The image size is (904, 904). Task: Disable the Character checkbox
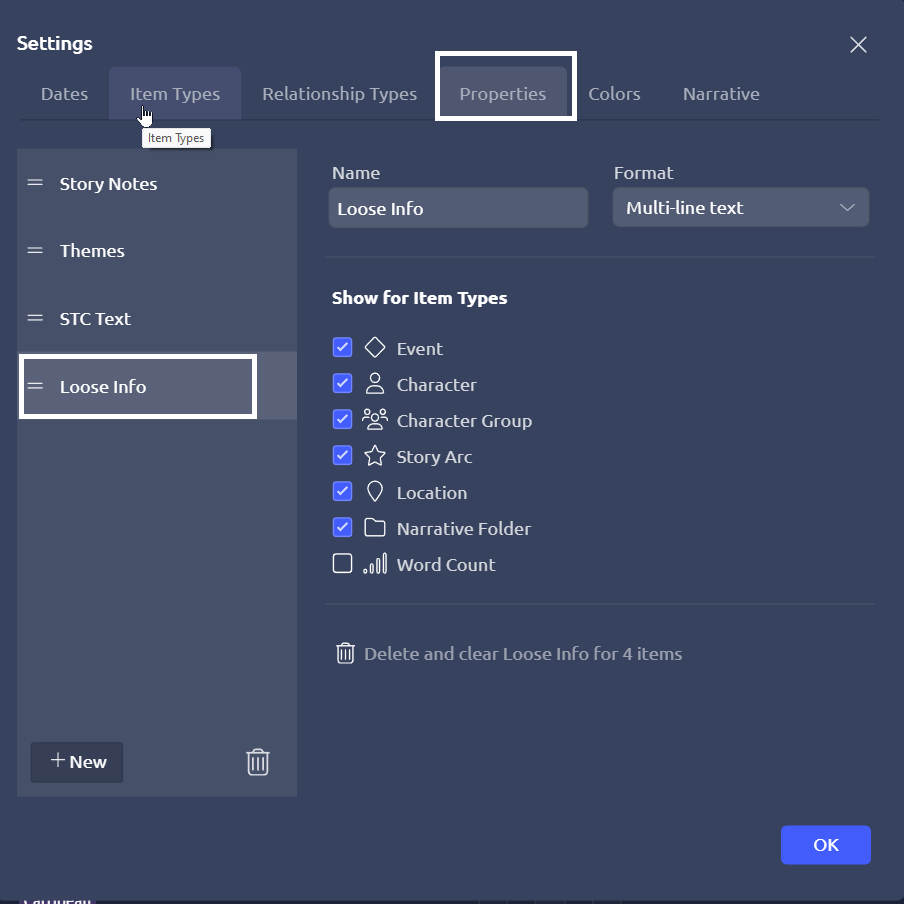342,384
